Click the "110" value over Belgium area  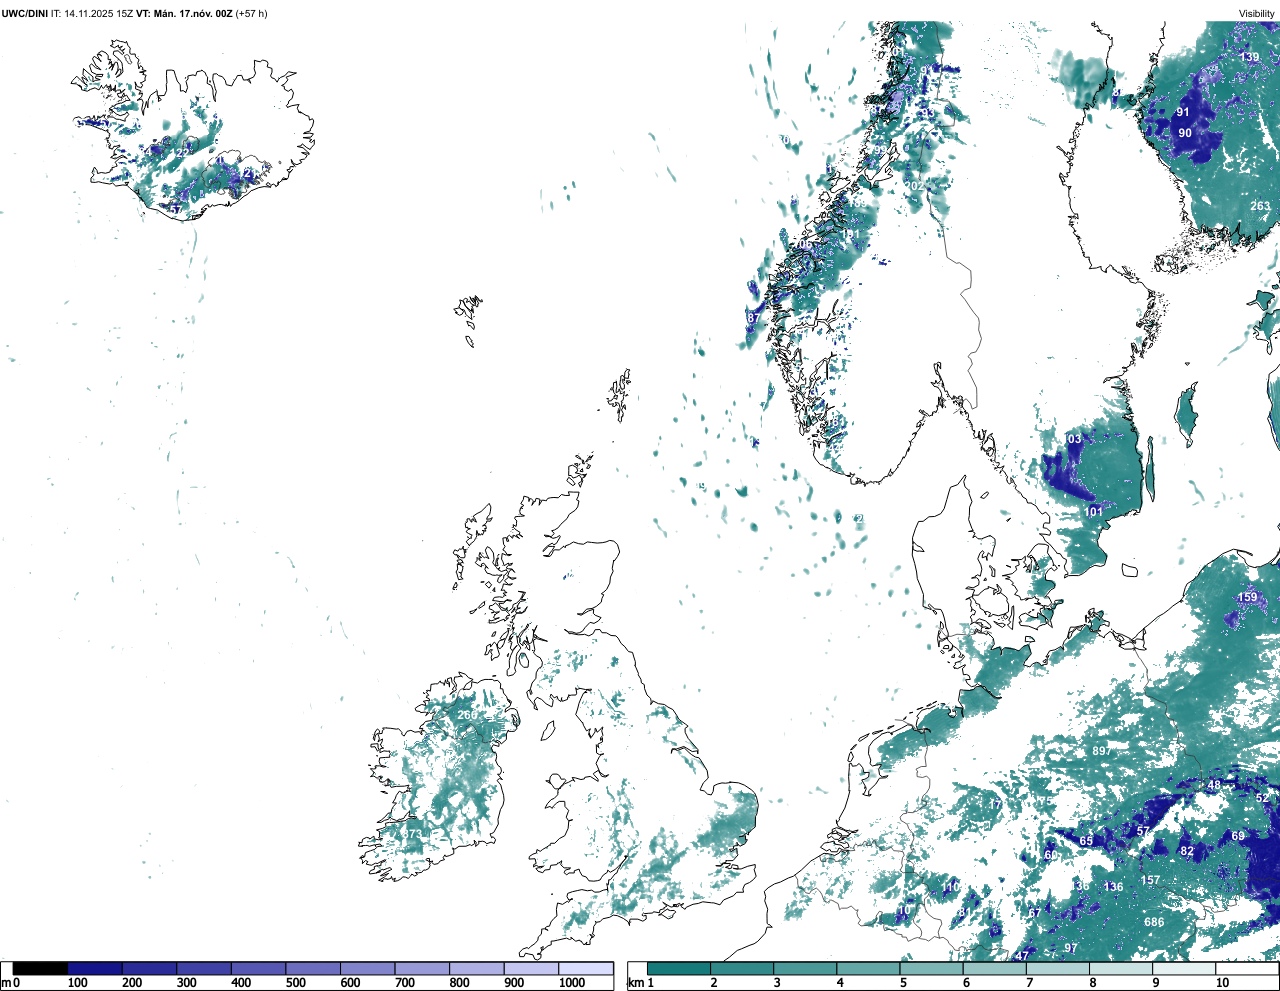[950, 887]
